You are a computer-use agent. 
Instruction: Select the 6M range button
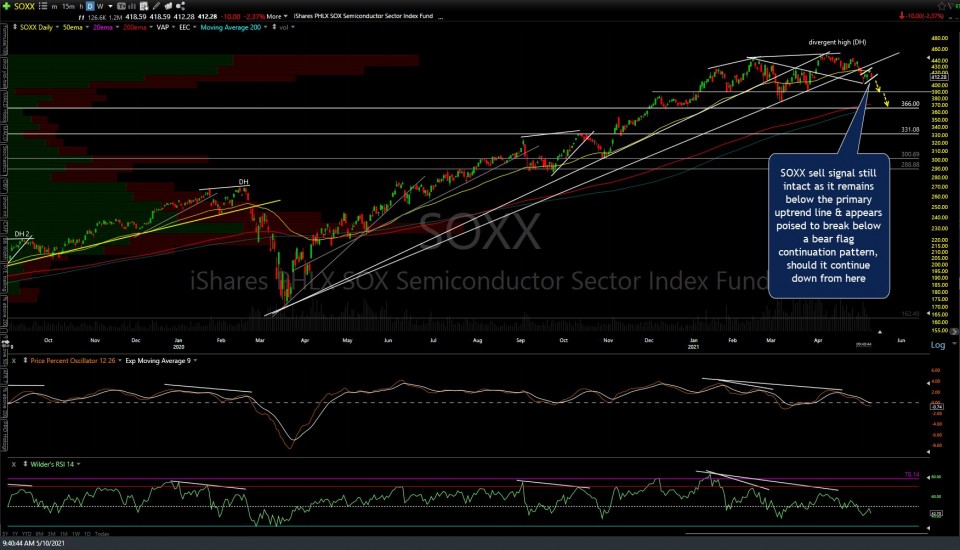point(40,534)
